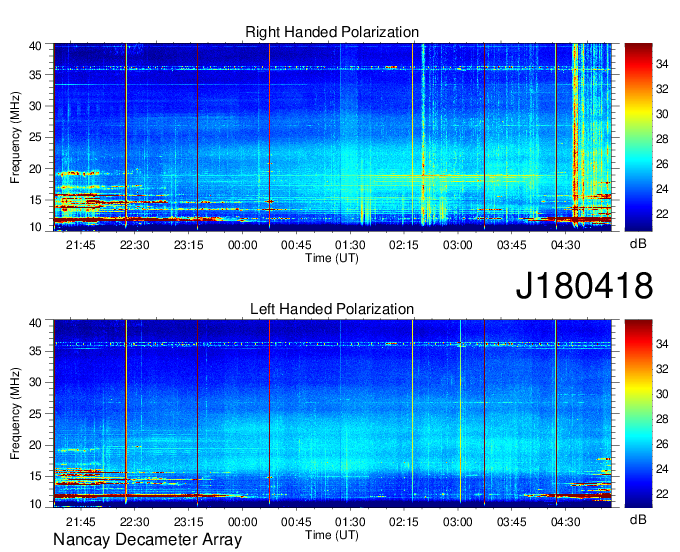This screenshot has height=552, width=680.
Task: Click Time (UT) label under Left Handed plot
Action: tap(332, 535)
